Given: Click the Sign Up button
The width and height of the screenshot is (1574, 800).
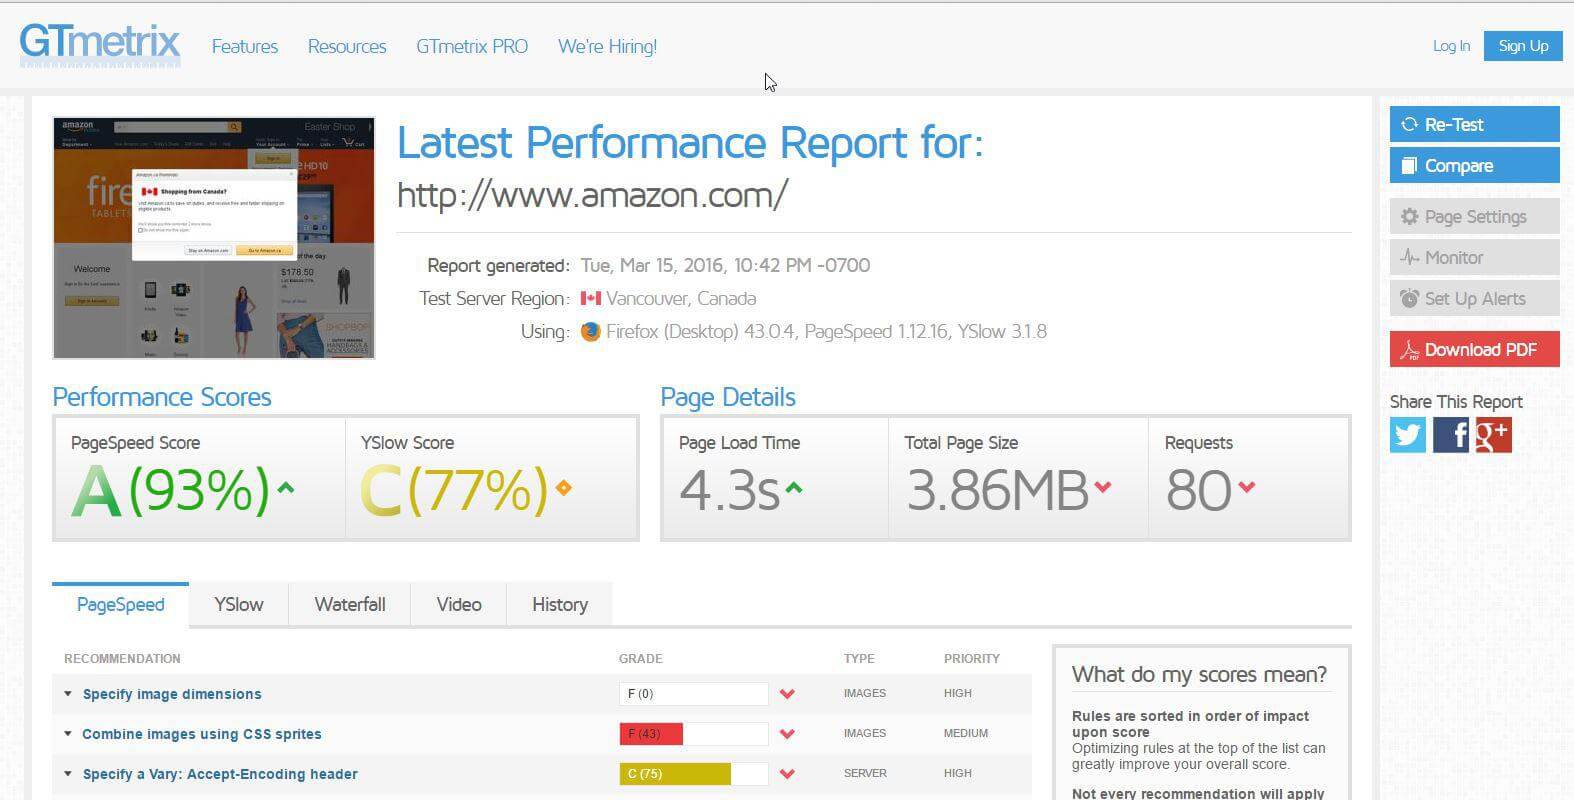Looking at the screenshot, I should [x=1523, y=46].
